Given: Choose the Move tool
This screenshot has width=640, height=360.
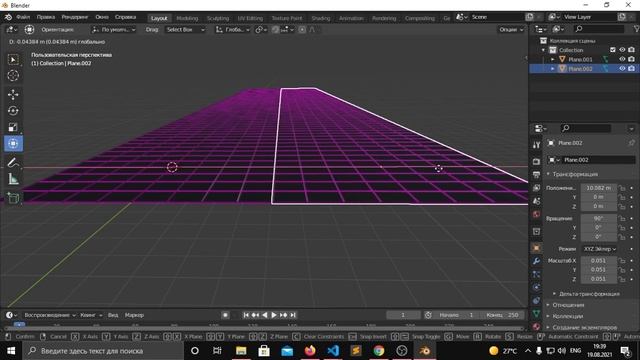Looking at the screenshot, I should tap(13, 94).
